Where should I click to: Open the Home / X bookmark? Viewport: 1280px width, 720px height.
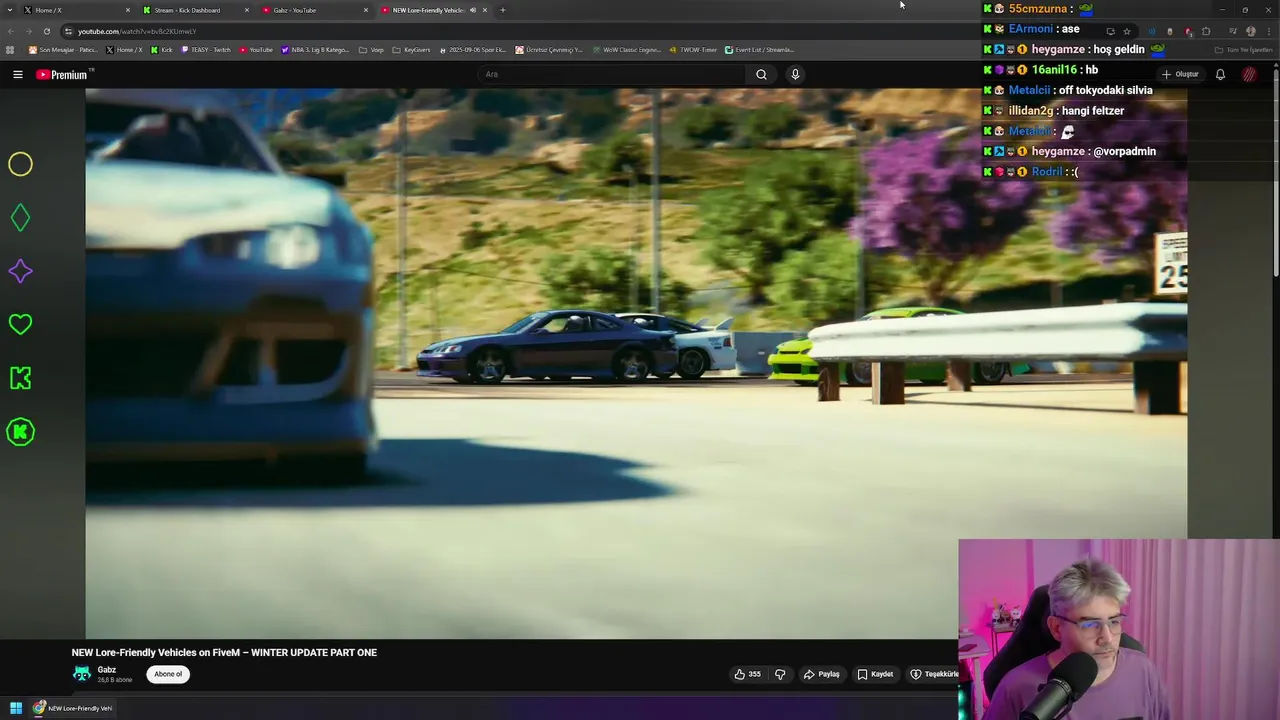pyautogui.click(x=126, y=49)
